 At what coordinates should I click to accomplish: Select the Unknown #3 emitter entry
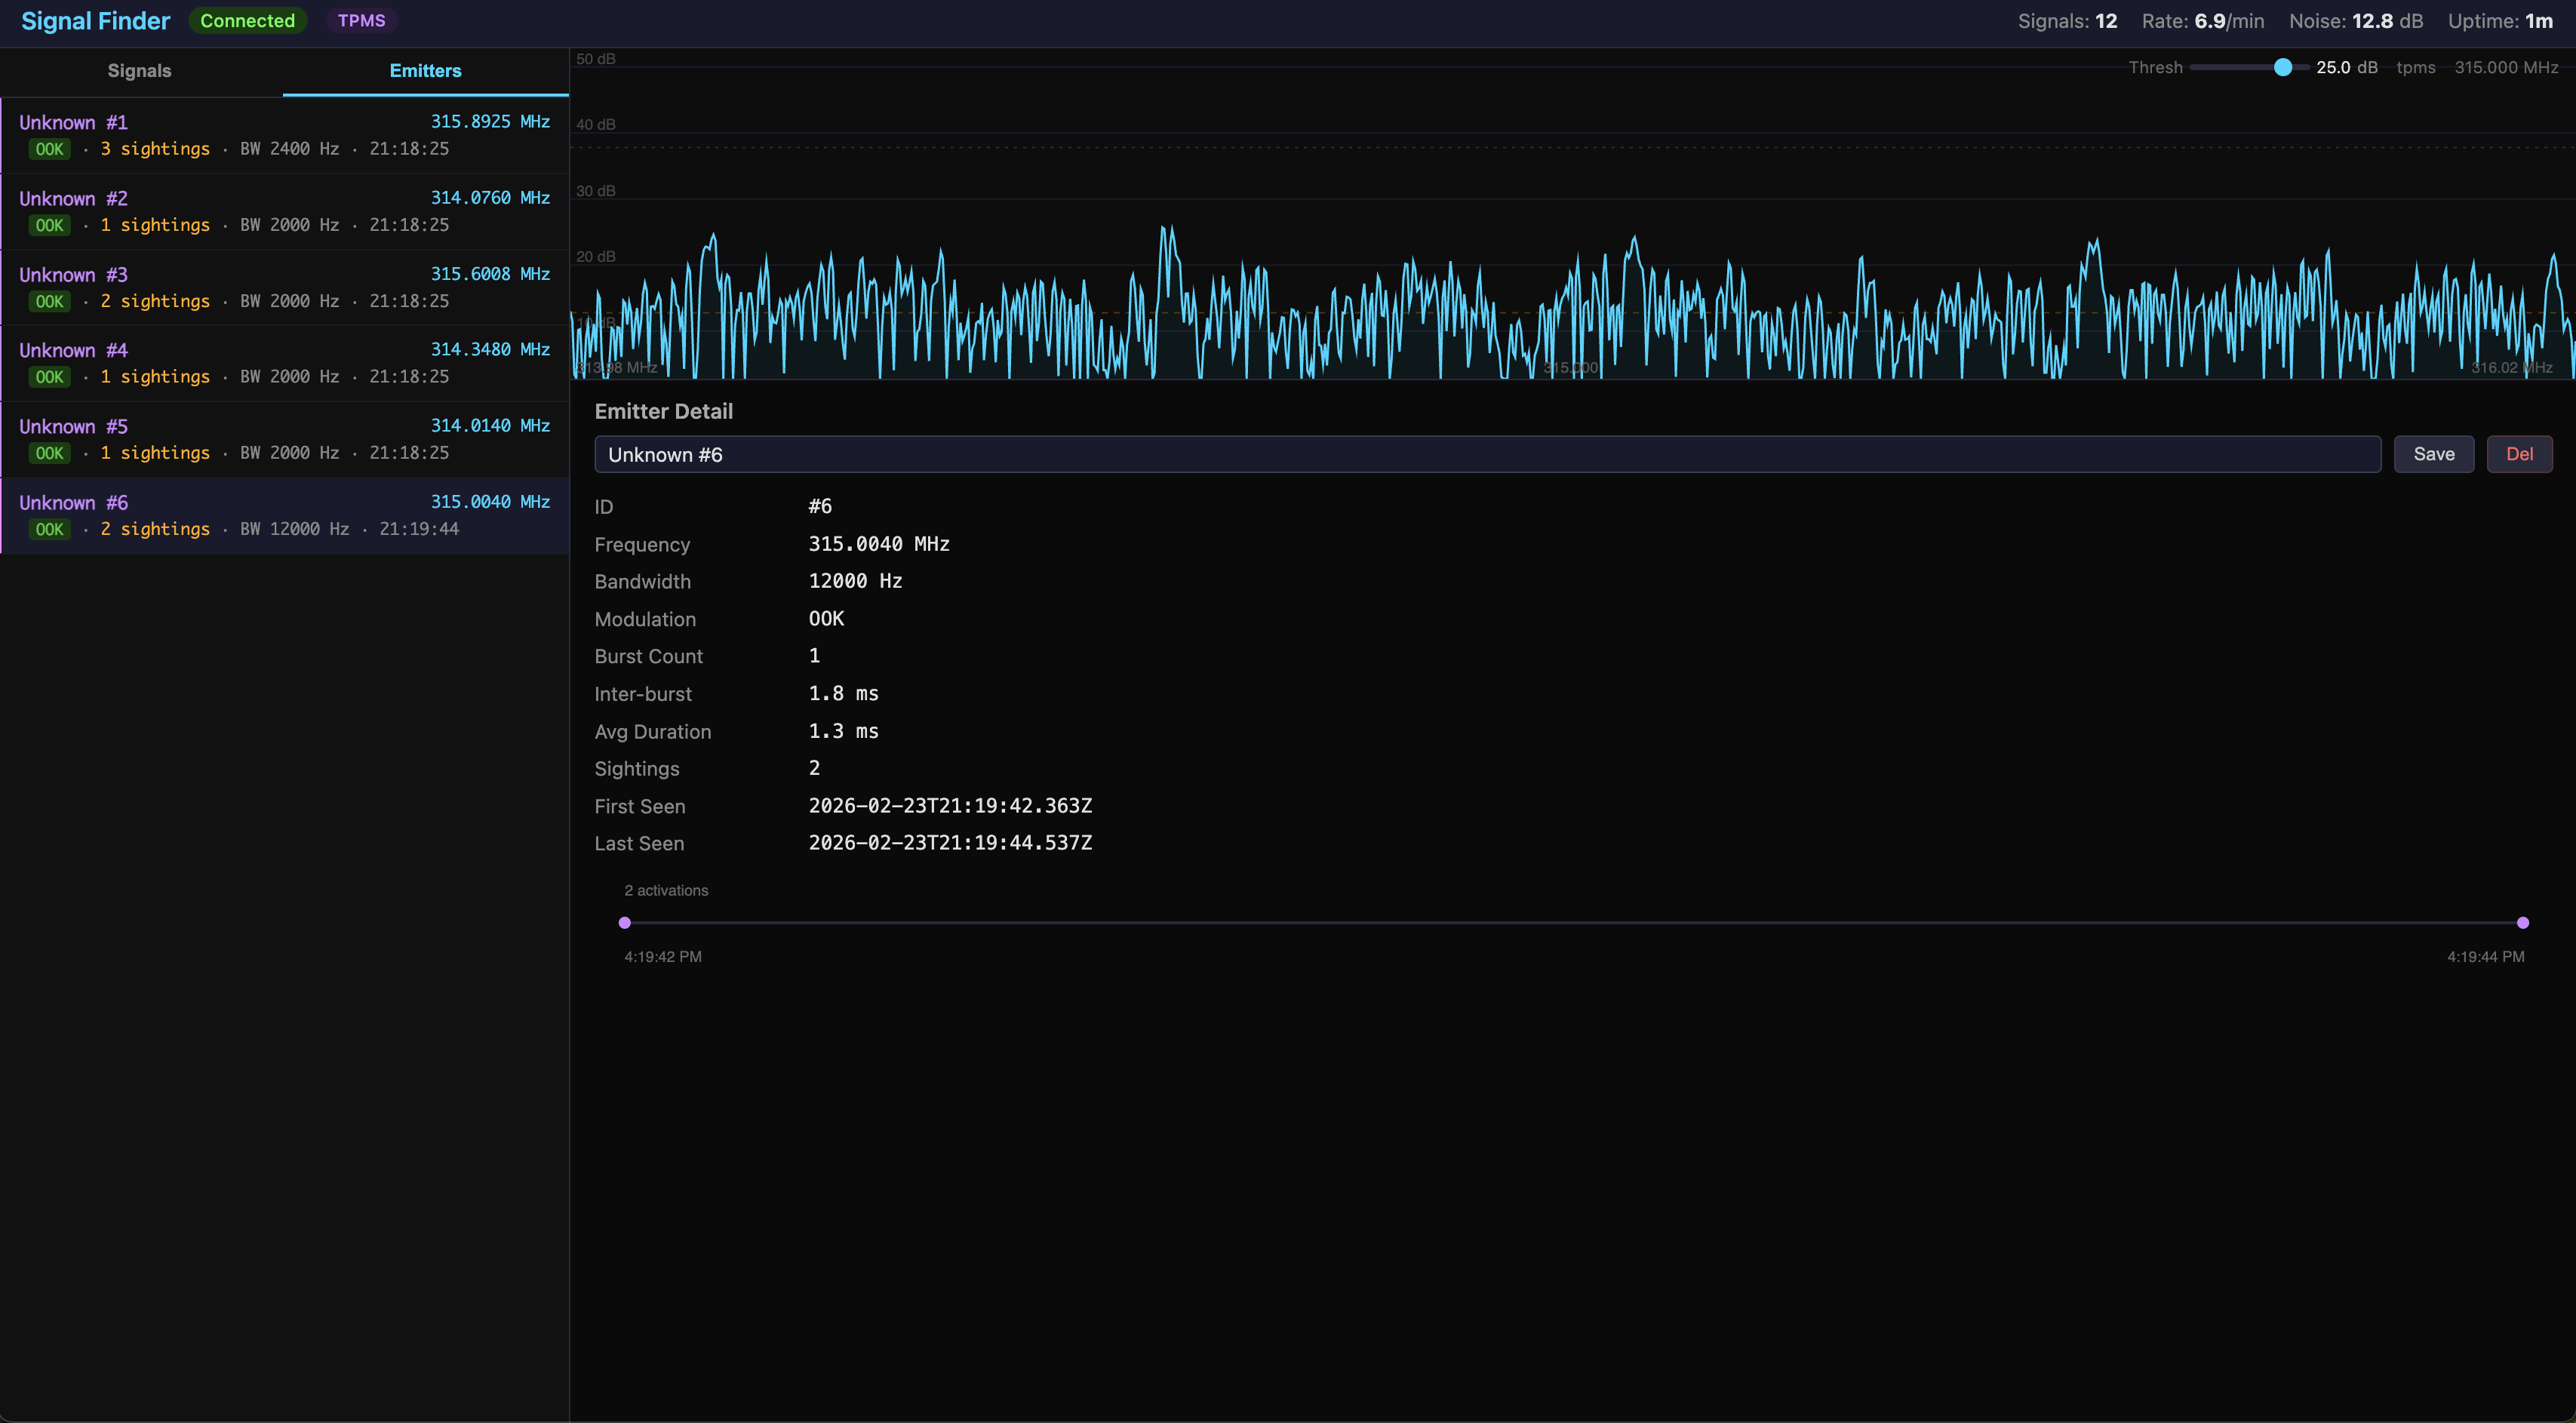point(284,287)
